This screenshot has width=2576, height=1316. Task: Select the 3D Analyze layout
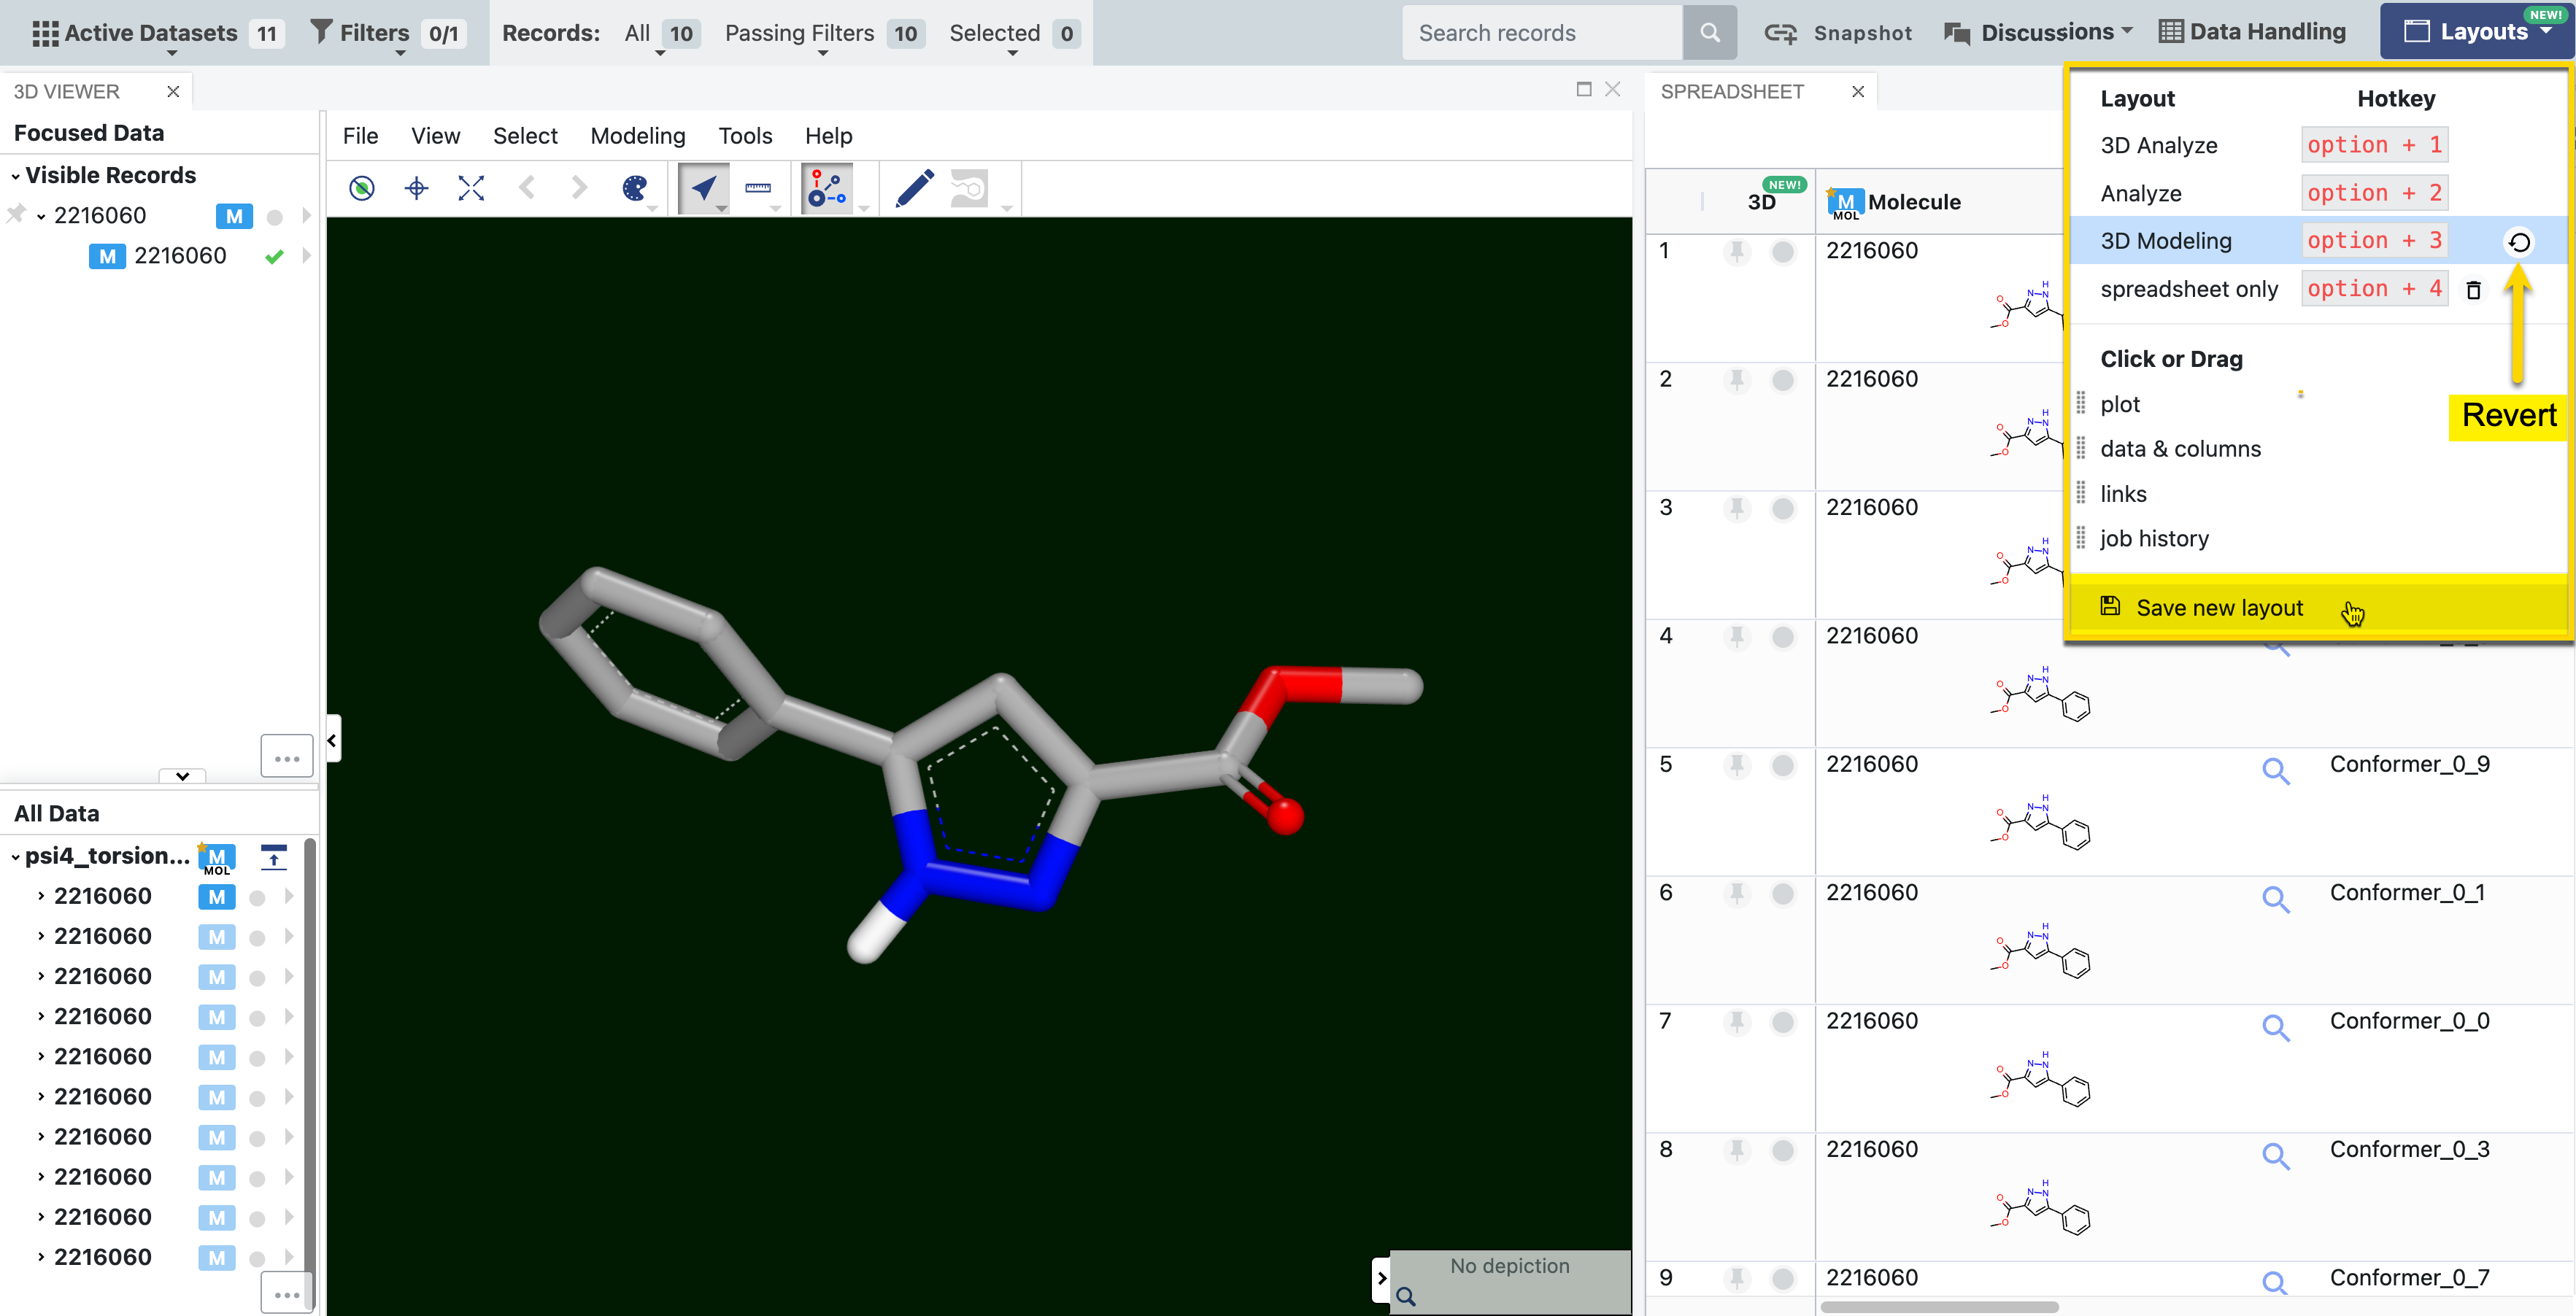pos(2159,145)
